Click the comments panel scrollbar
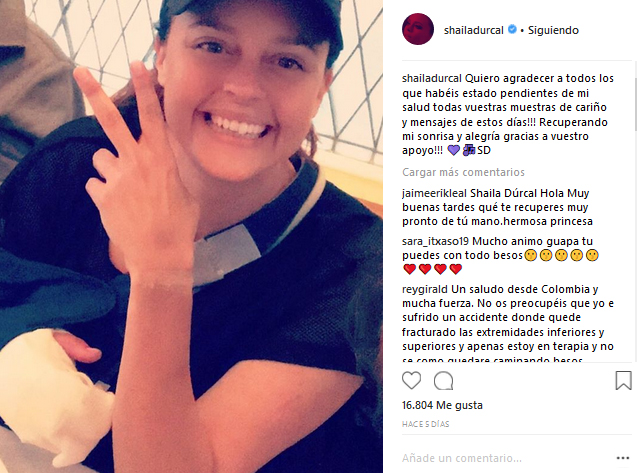 tap(635, 211)
